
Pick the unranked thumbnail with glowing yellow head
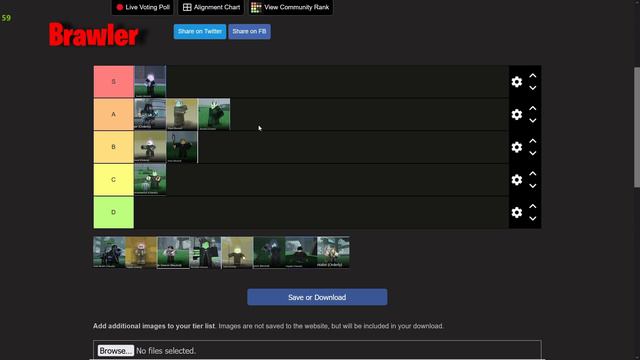238,252
